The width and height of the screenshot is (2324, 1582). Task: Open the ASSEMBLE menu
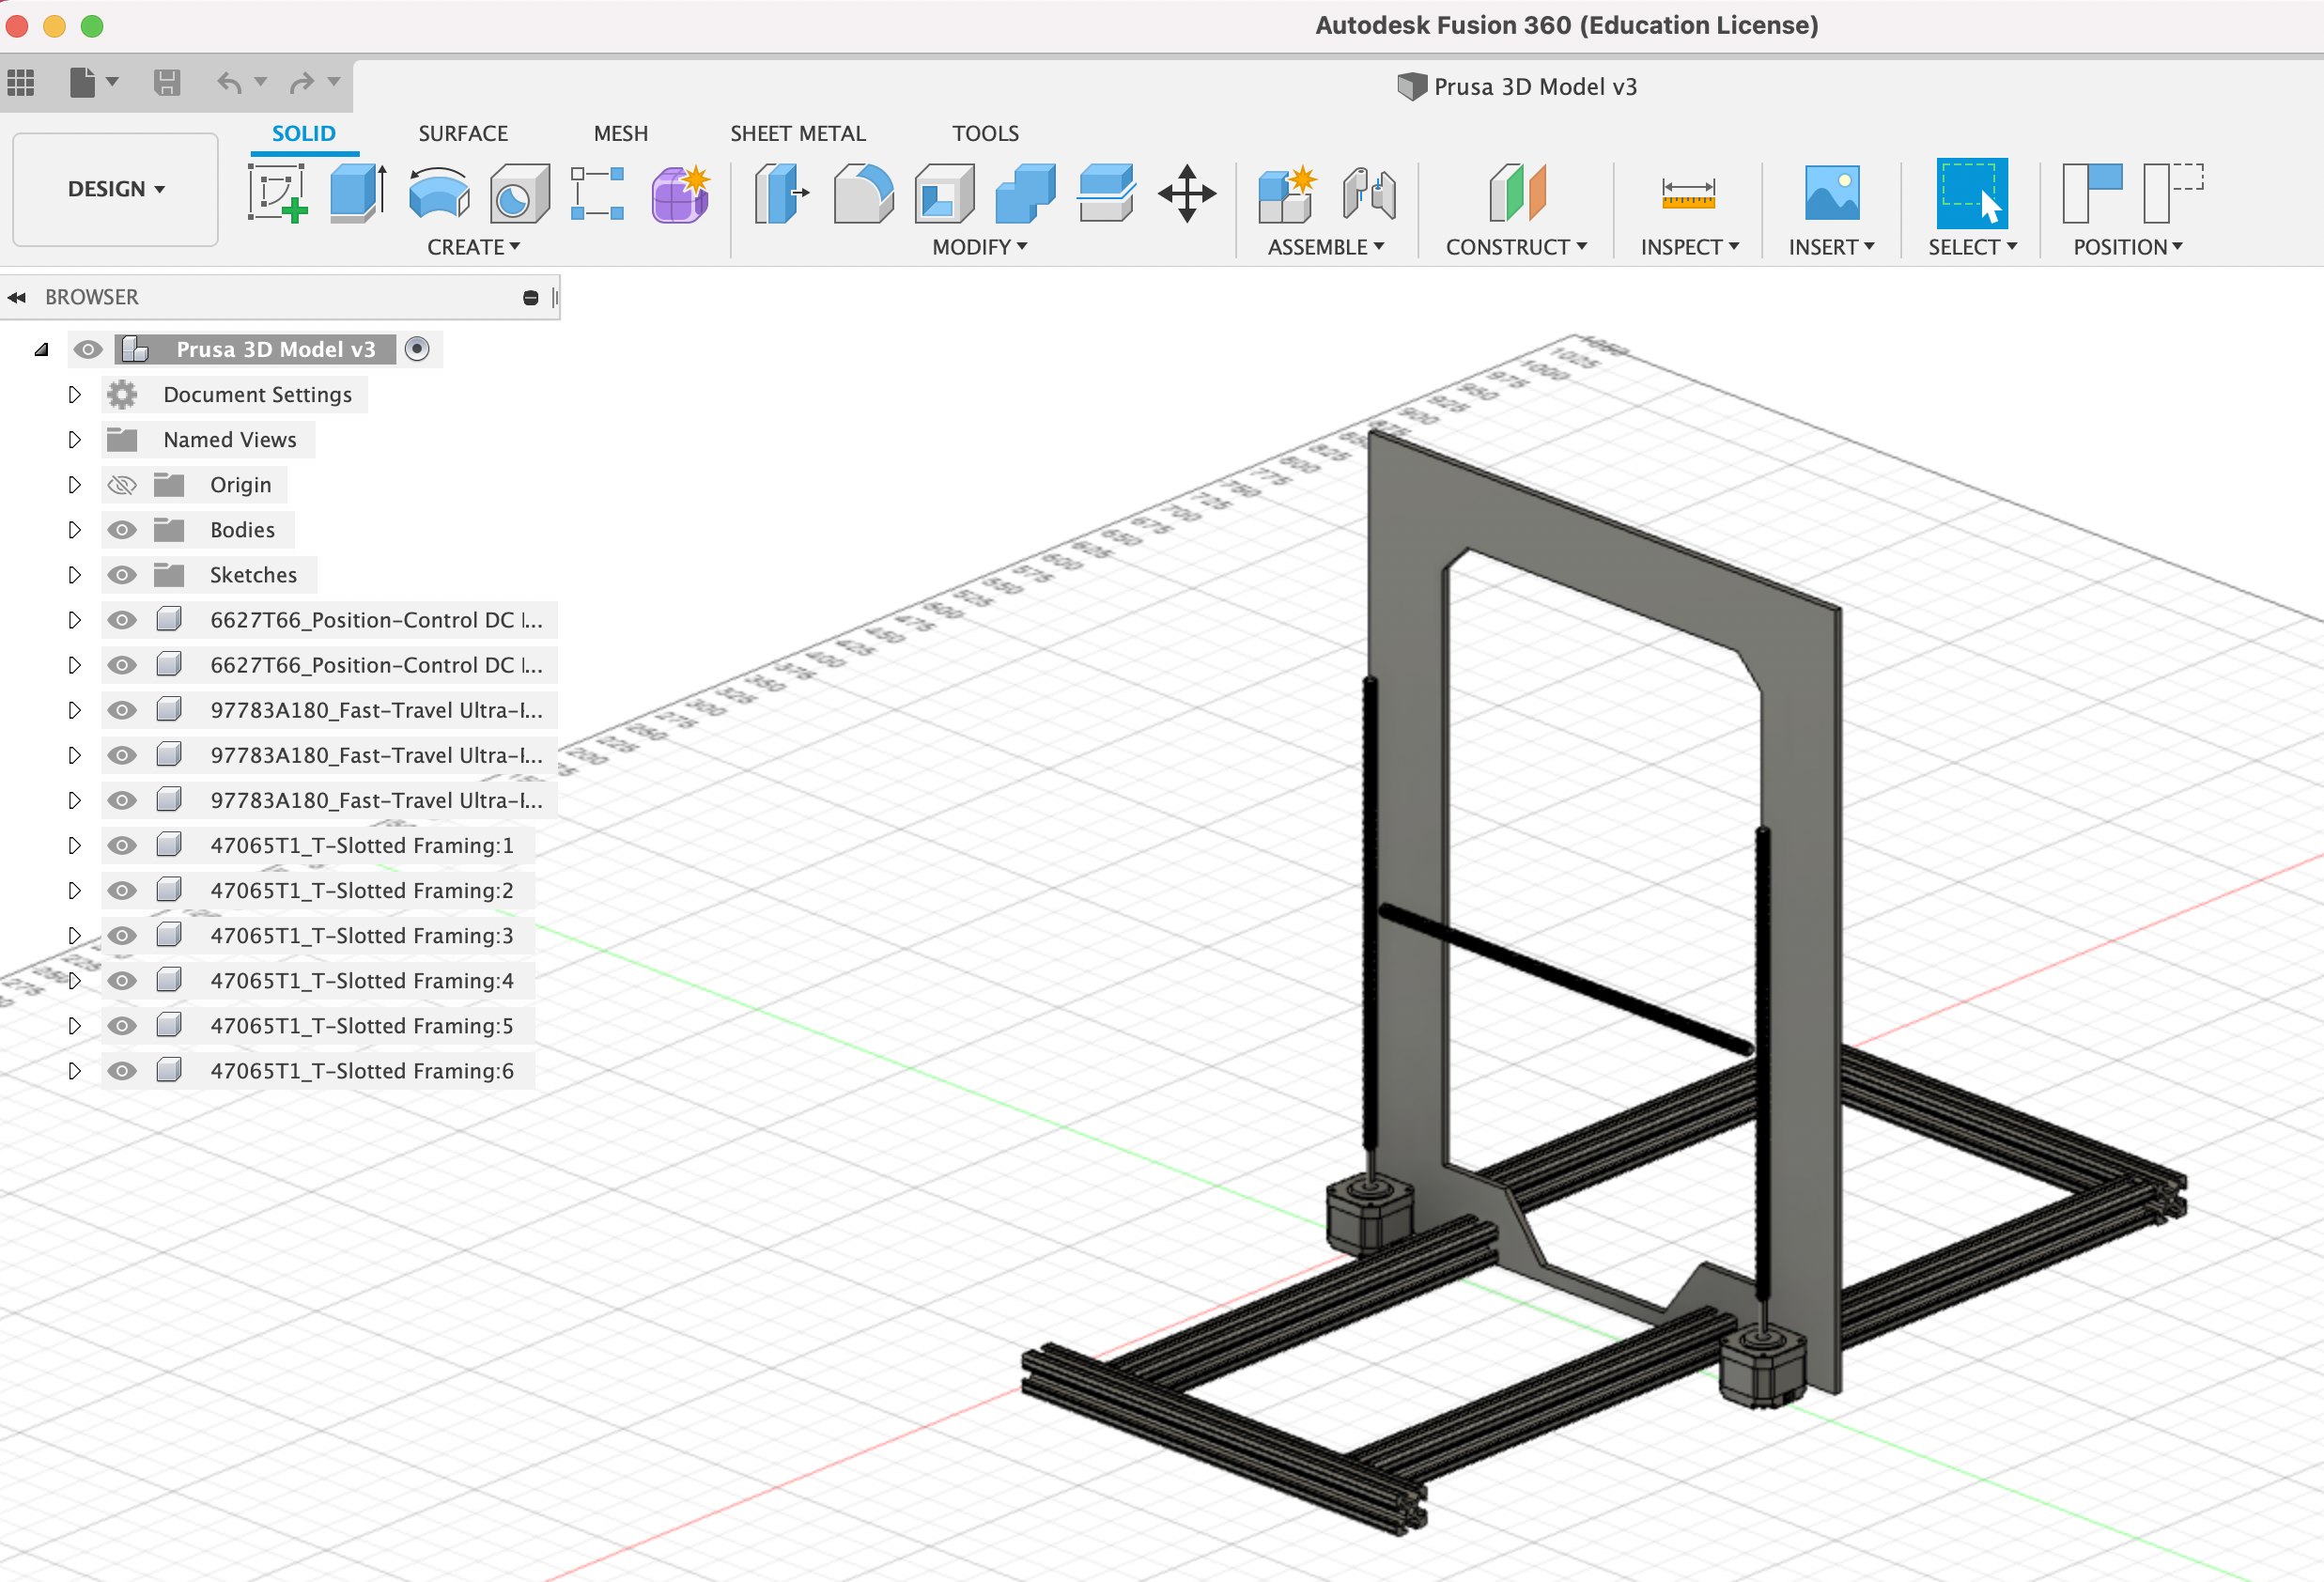tap(1326, 247)
